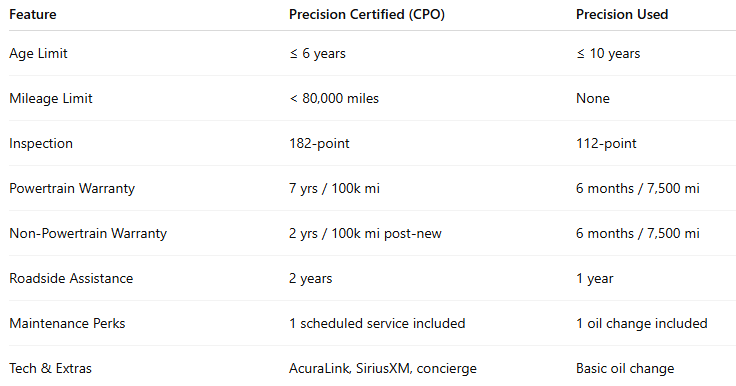Click the ≤ 10 years cell
The width and height of the screenshot is (736, 386).
608,54
